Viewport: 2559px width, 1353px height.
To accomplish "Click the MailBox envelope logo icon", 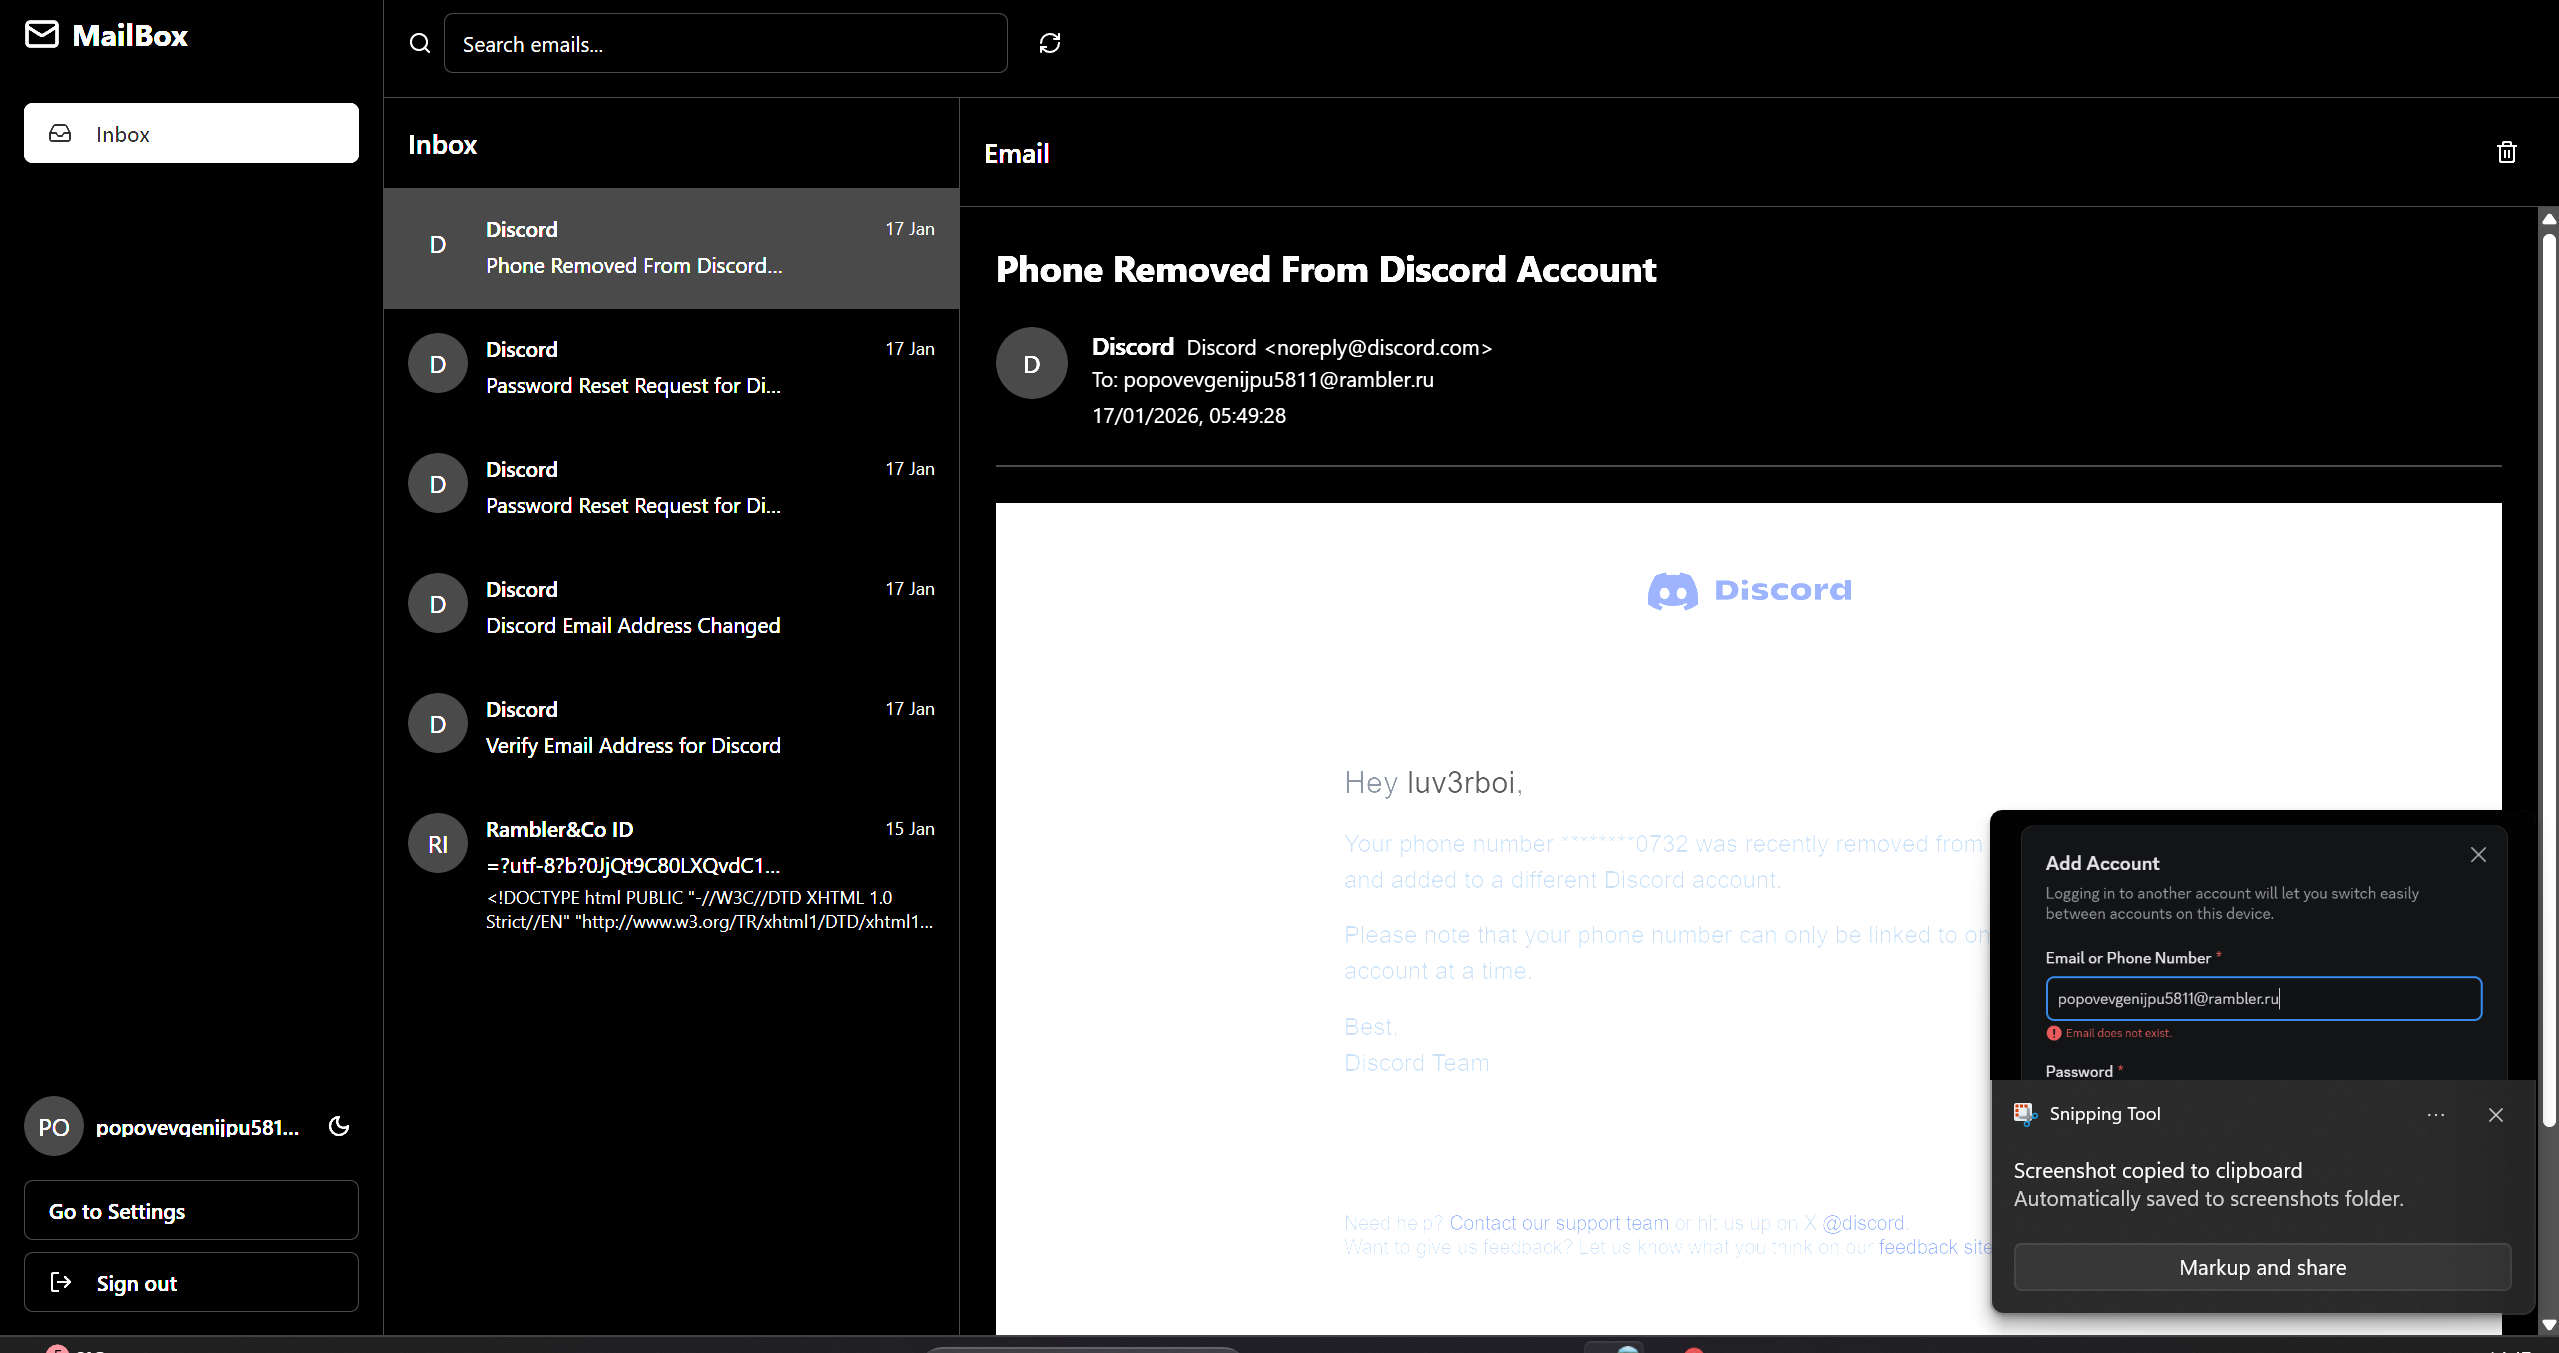I will 42,35.
